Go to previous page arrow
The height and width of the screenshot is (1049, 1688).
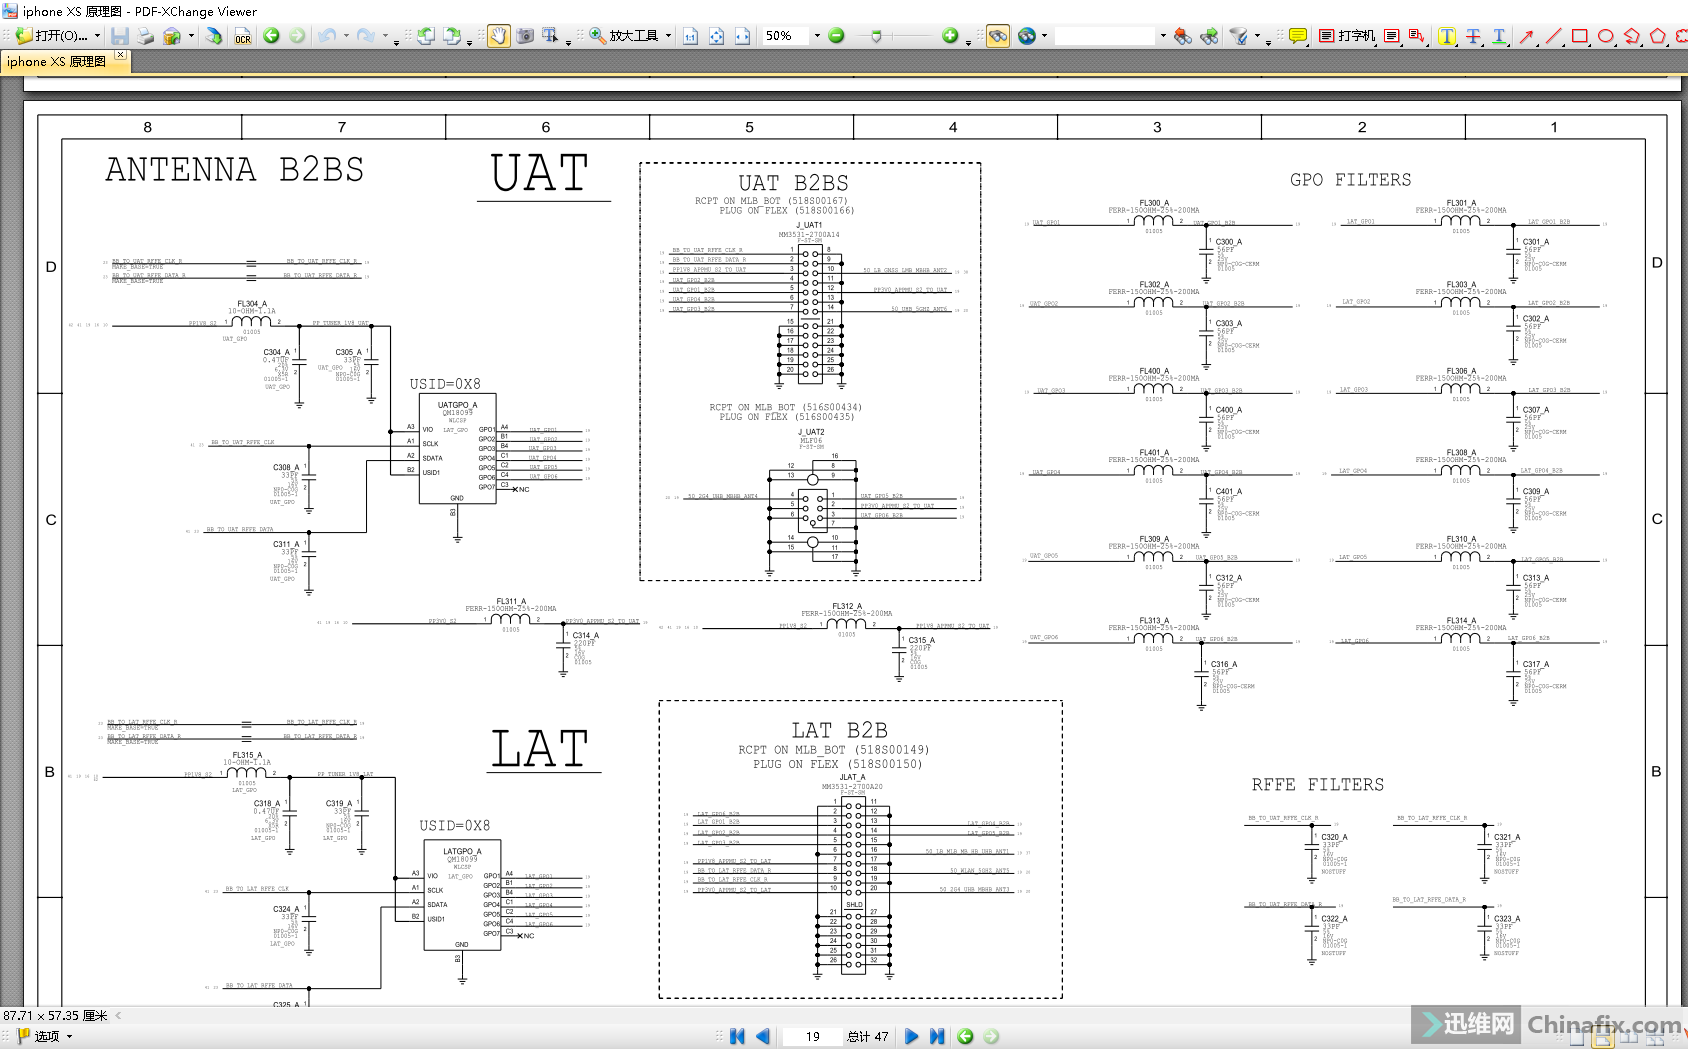pos(763,1037)
